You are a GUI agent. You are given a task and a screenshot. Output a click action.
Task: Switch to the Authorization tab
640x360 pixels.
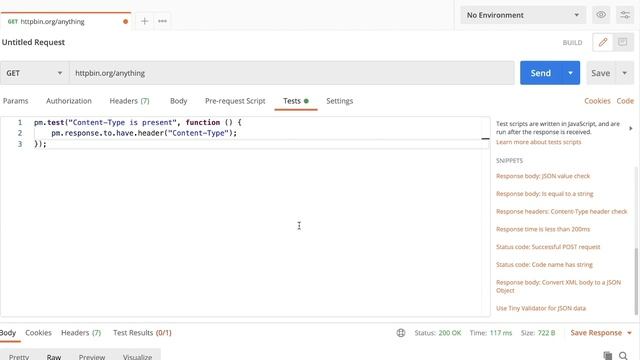pyautogui.click(x=69, y=101)
